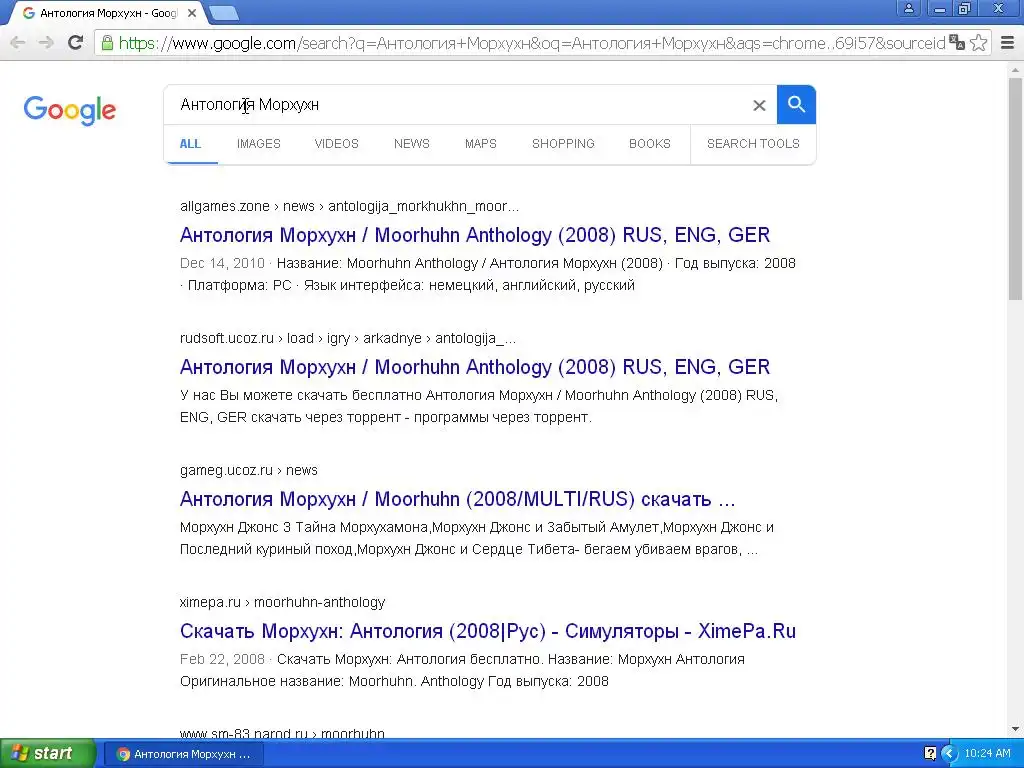This screenshot has width=1024, height=768.
Task: Click the snippet about скачать через торрент
Action: pos(479,406)
